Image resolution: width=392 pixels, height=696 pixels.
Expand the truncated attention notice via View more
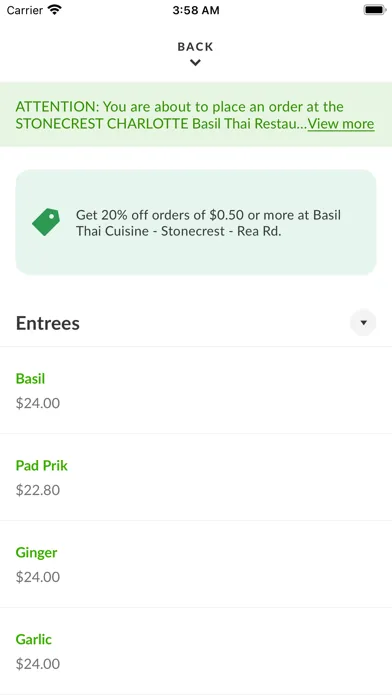[x=341, y=124]
